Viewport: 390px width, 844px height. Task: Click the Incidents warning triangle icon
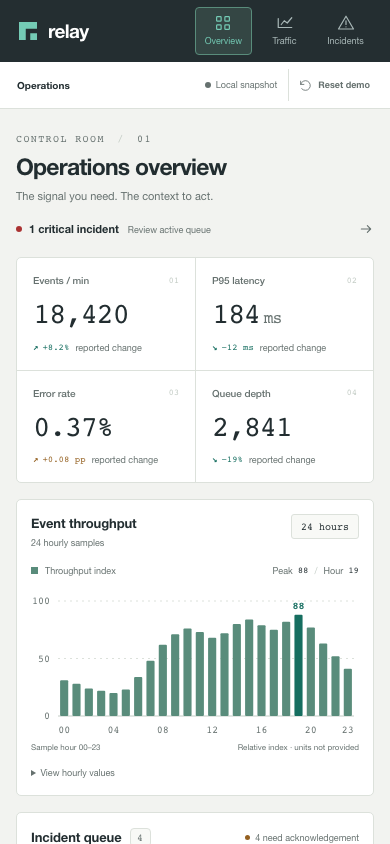point(345,23)
